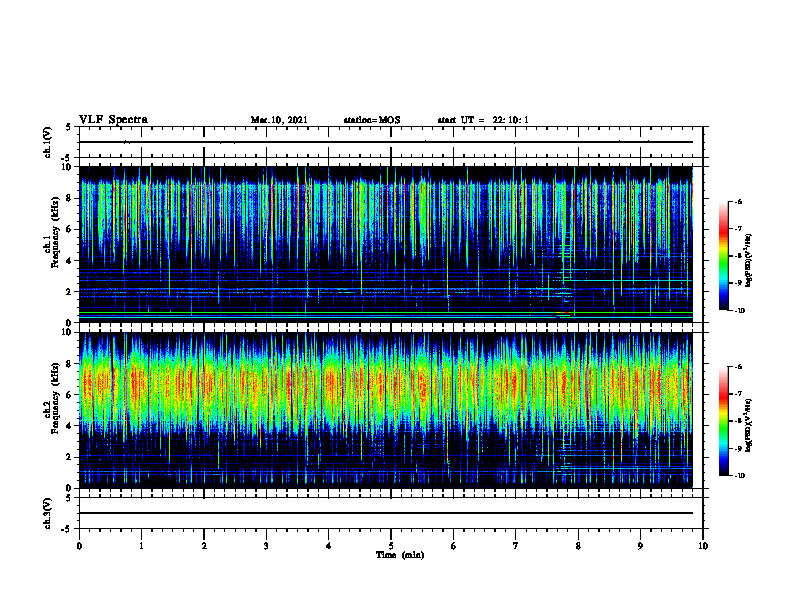Image resolution: width=792 pixels, height=612 pixels.
Task: Click the time axis tick label "3"
Action: (266, 546)
